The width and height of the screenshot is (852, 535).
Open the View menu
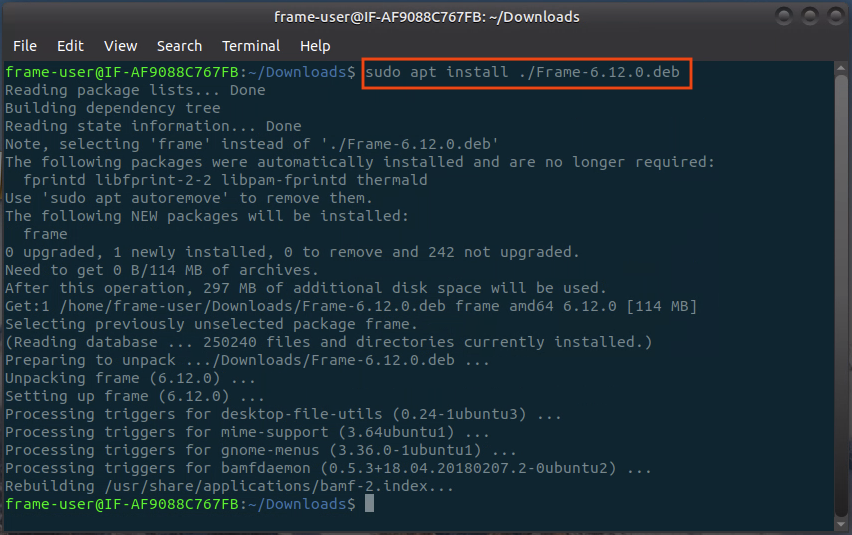[x=121, y=46]
